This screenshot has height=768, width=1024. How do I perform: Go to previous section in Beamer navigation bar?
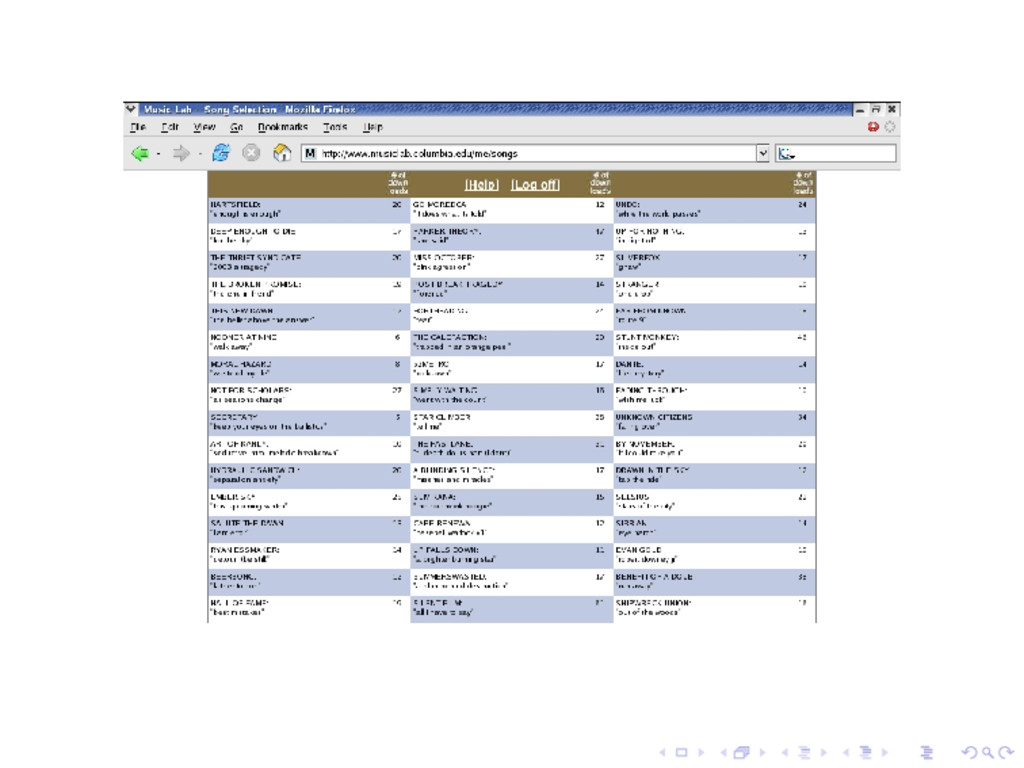coord(846,752)
